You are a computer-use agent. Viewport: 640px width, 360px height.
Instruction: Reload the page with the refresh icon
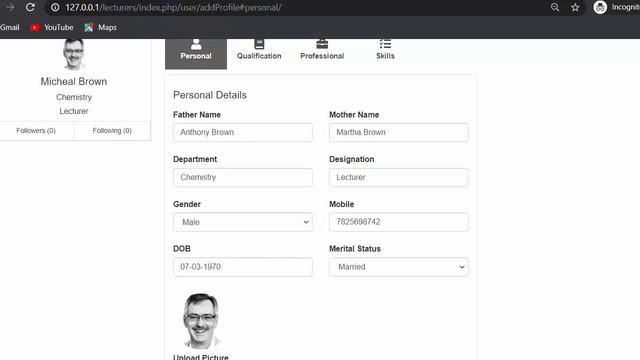[x=30, y=7]
